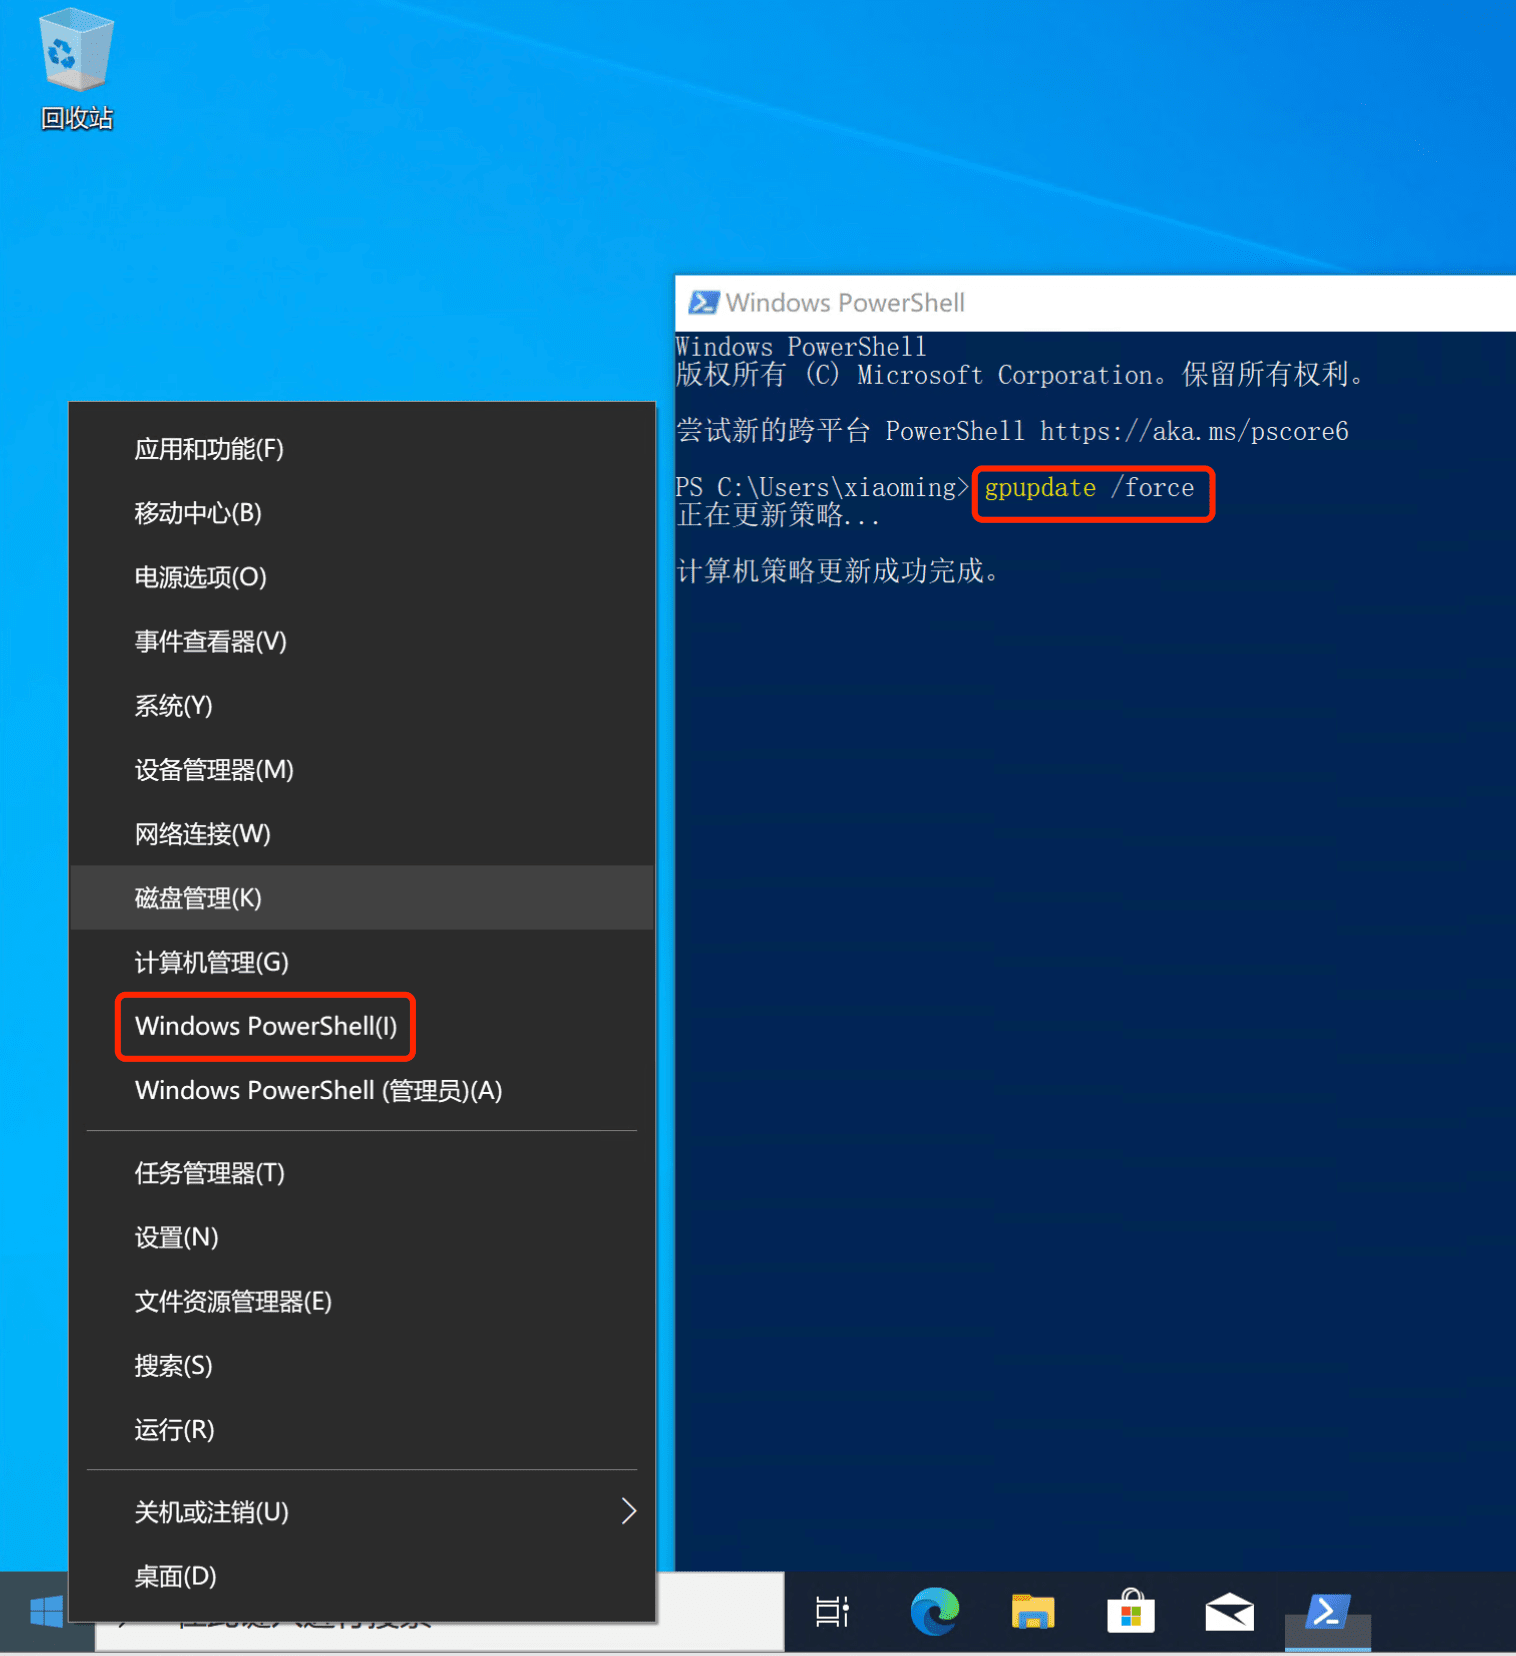
Task: Open 移动中心(B) from the menu
Action: pos(362,513)
